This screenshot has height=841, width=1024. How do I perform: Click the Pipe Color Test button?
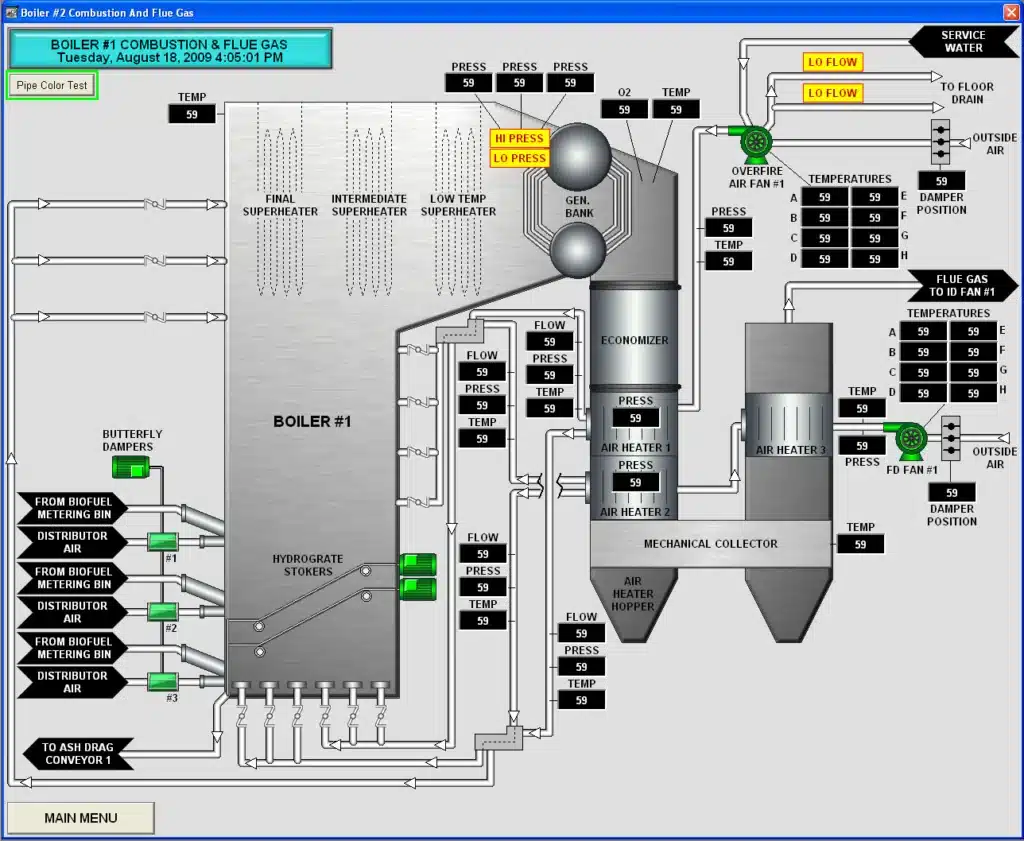point(52,86)
